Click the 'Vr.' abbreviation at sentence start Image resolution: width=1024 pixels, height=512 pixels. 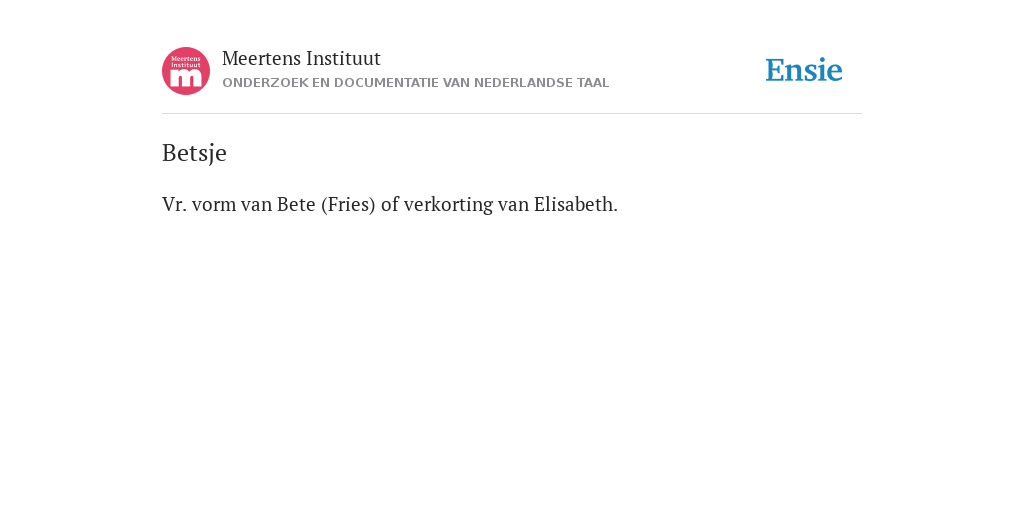174,204
